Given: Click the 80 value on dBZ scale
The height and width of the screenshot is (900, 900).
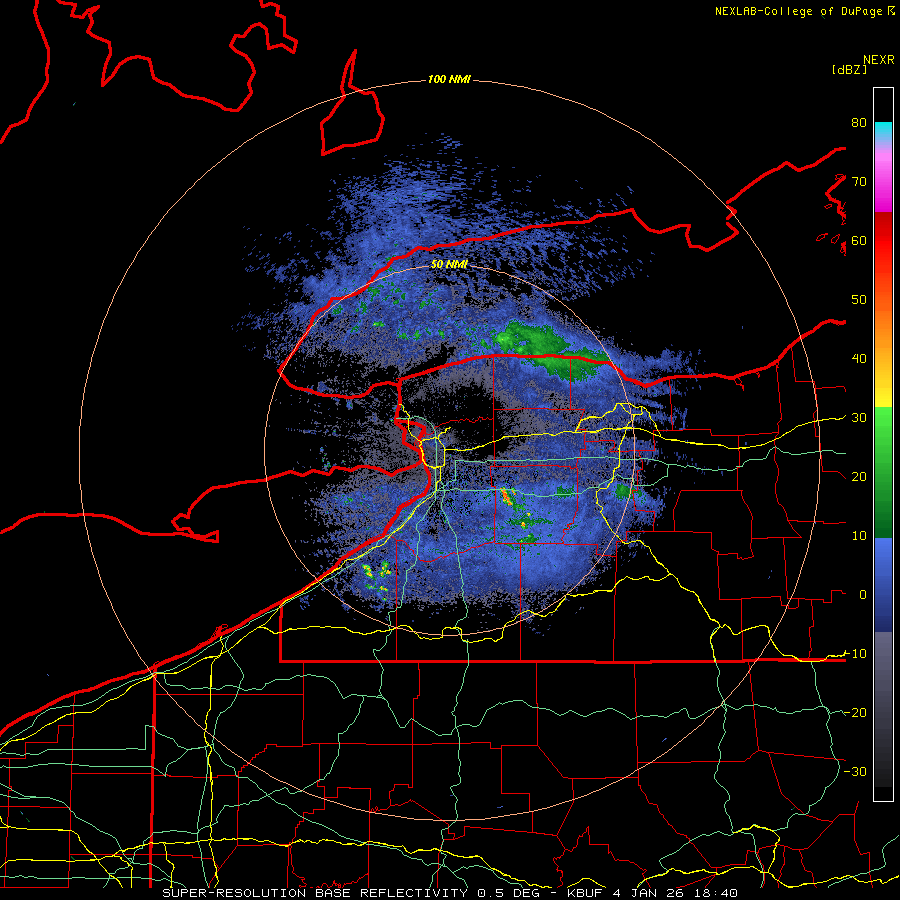Looking at the screenshot, I should [x=859, y=122].
